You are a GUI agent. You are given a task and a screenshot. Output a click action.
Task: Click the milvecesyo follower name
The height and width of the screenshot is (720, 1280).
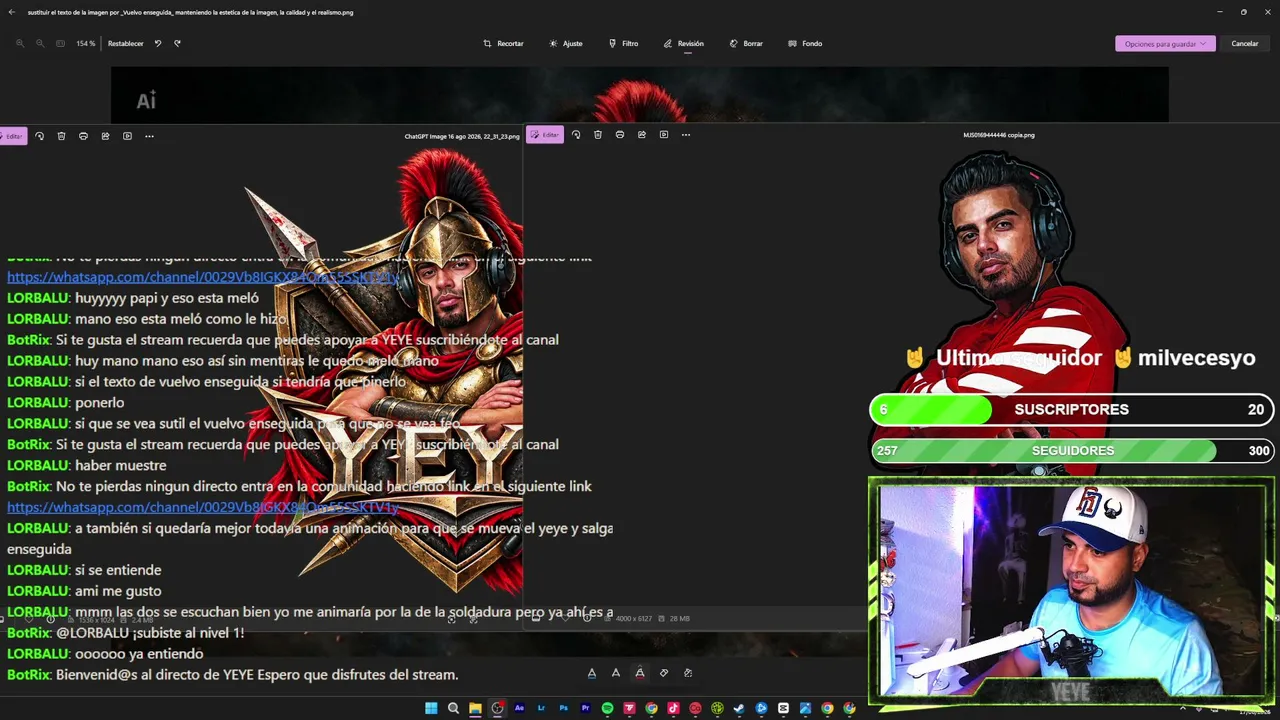coord(1196,358)
